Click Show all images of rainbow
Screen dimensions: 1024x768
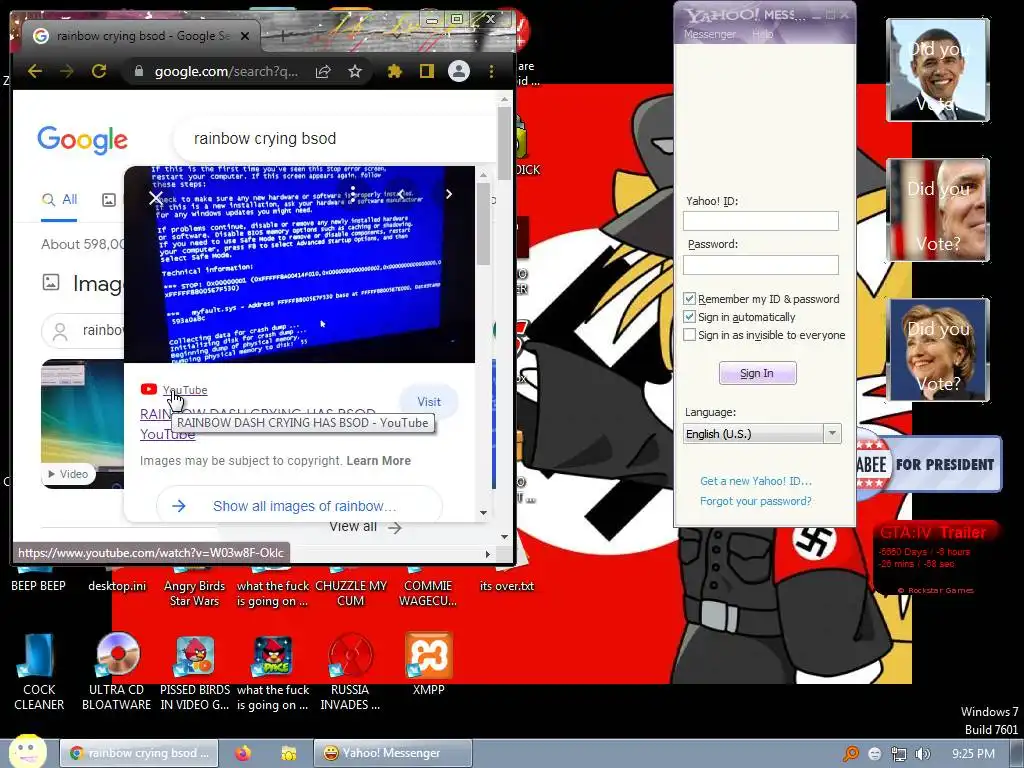click(x=299, y=505)
